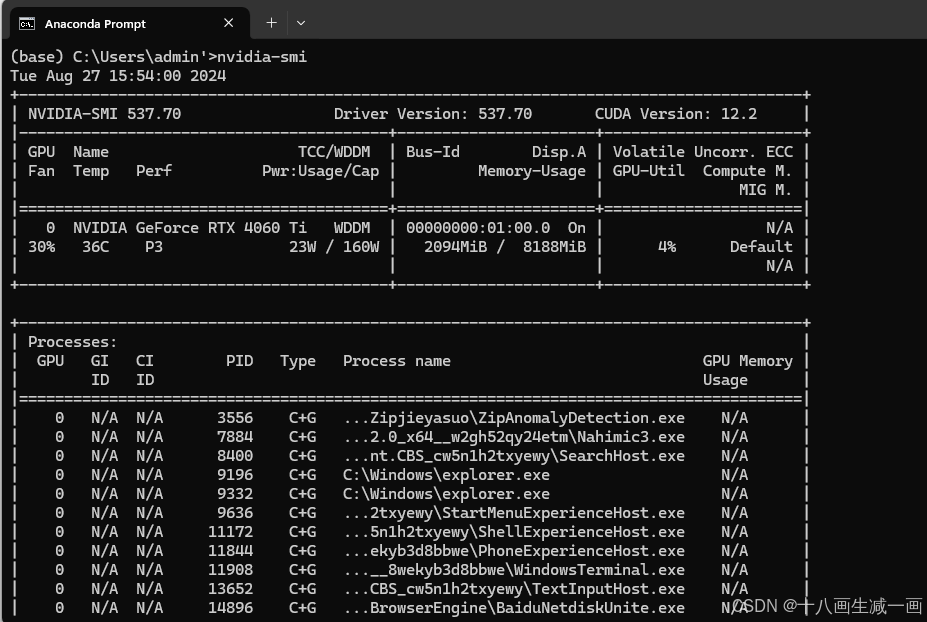Click the Bus-Id 00000000:01:00.0 value
927x622 pixels.
(x=478, y=228)
